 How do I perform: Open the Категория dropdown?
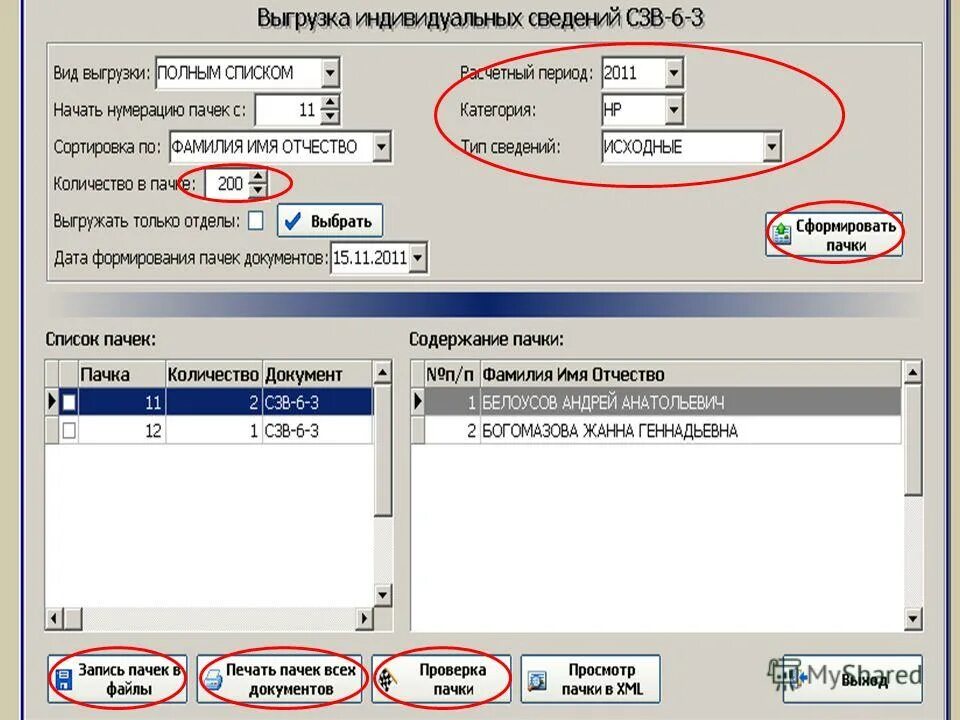(x=673, y=110)
